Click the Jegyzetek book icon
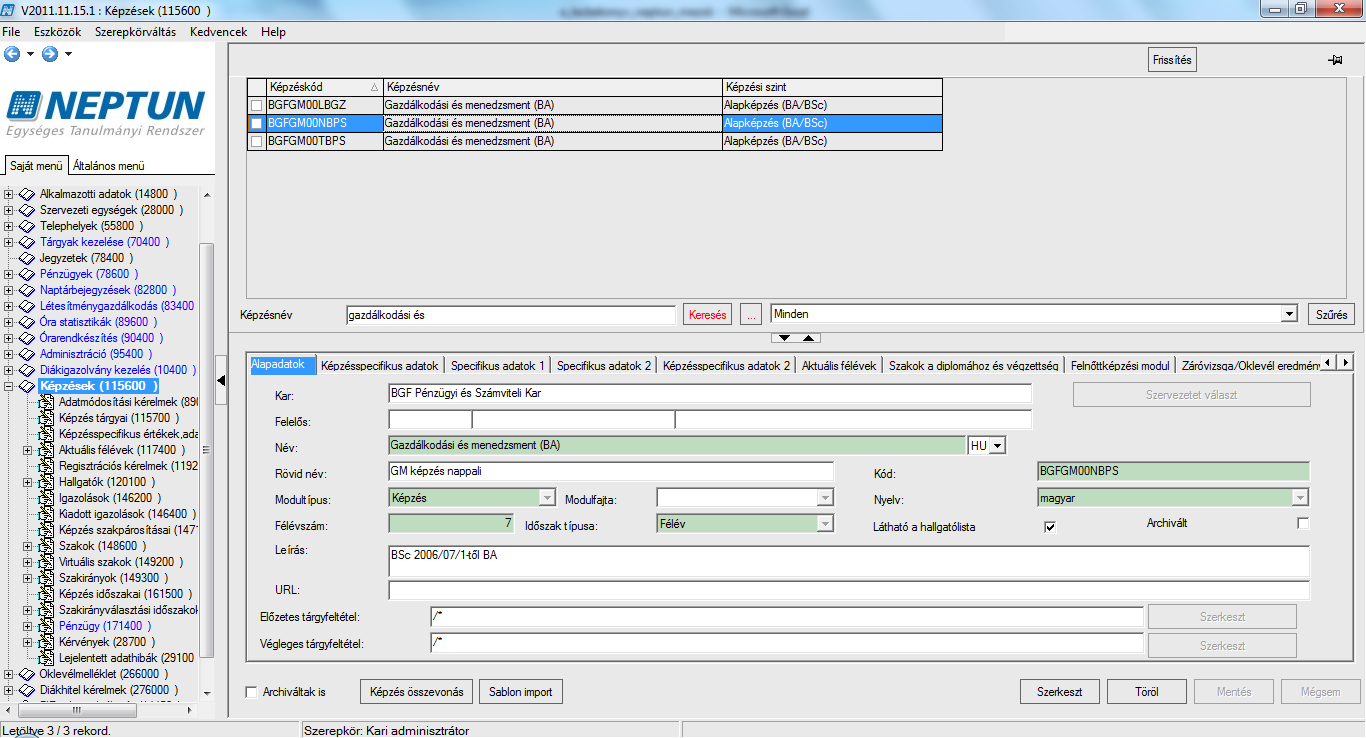This screenshot has width=1366, height=738. point(27,258)
